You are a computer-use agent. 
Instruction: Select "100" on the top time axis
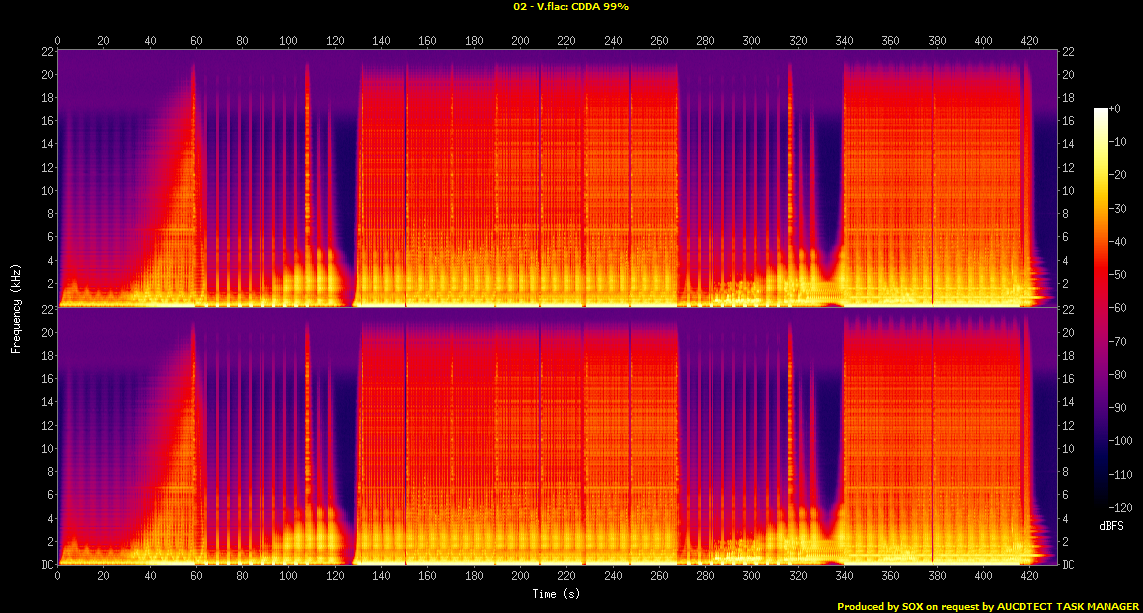289,41
